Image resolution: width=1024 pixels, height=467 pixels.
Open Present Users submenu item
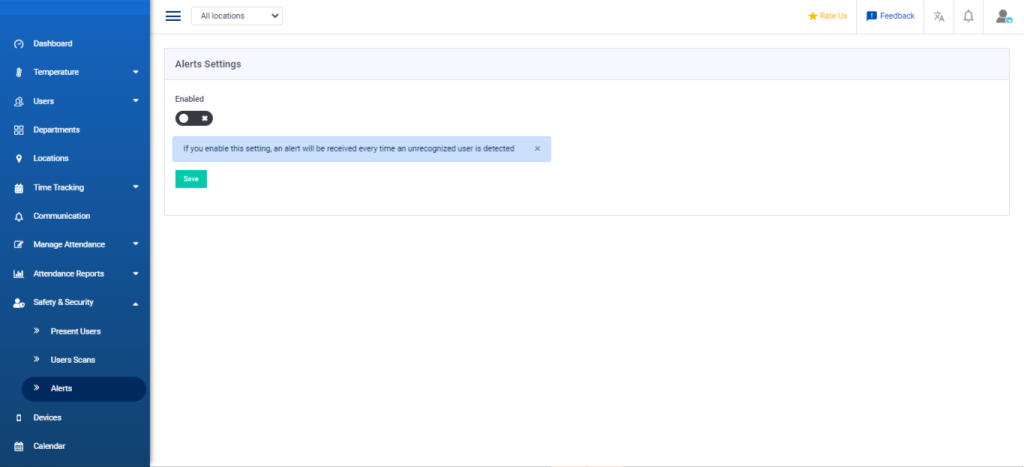click(x=76, y=331)
